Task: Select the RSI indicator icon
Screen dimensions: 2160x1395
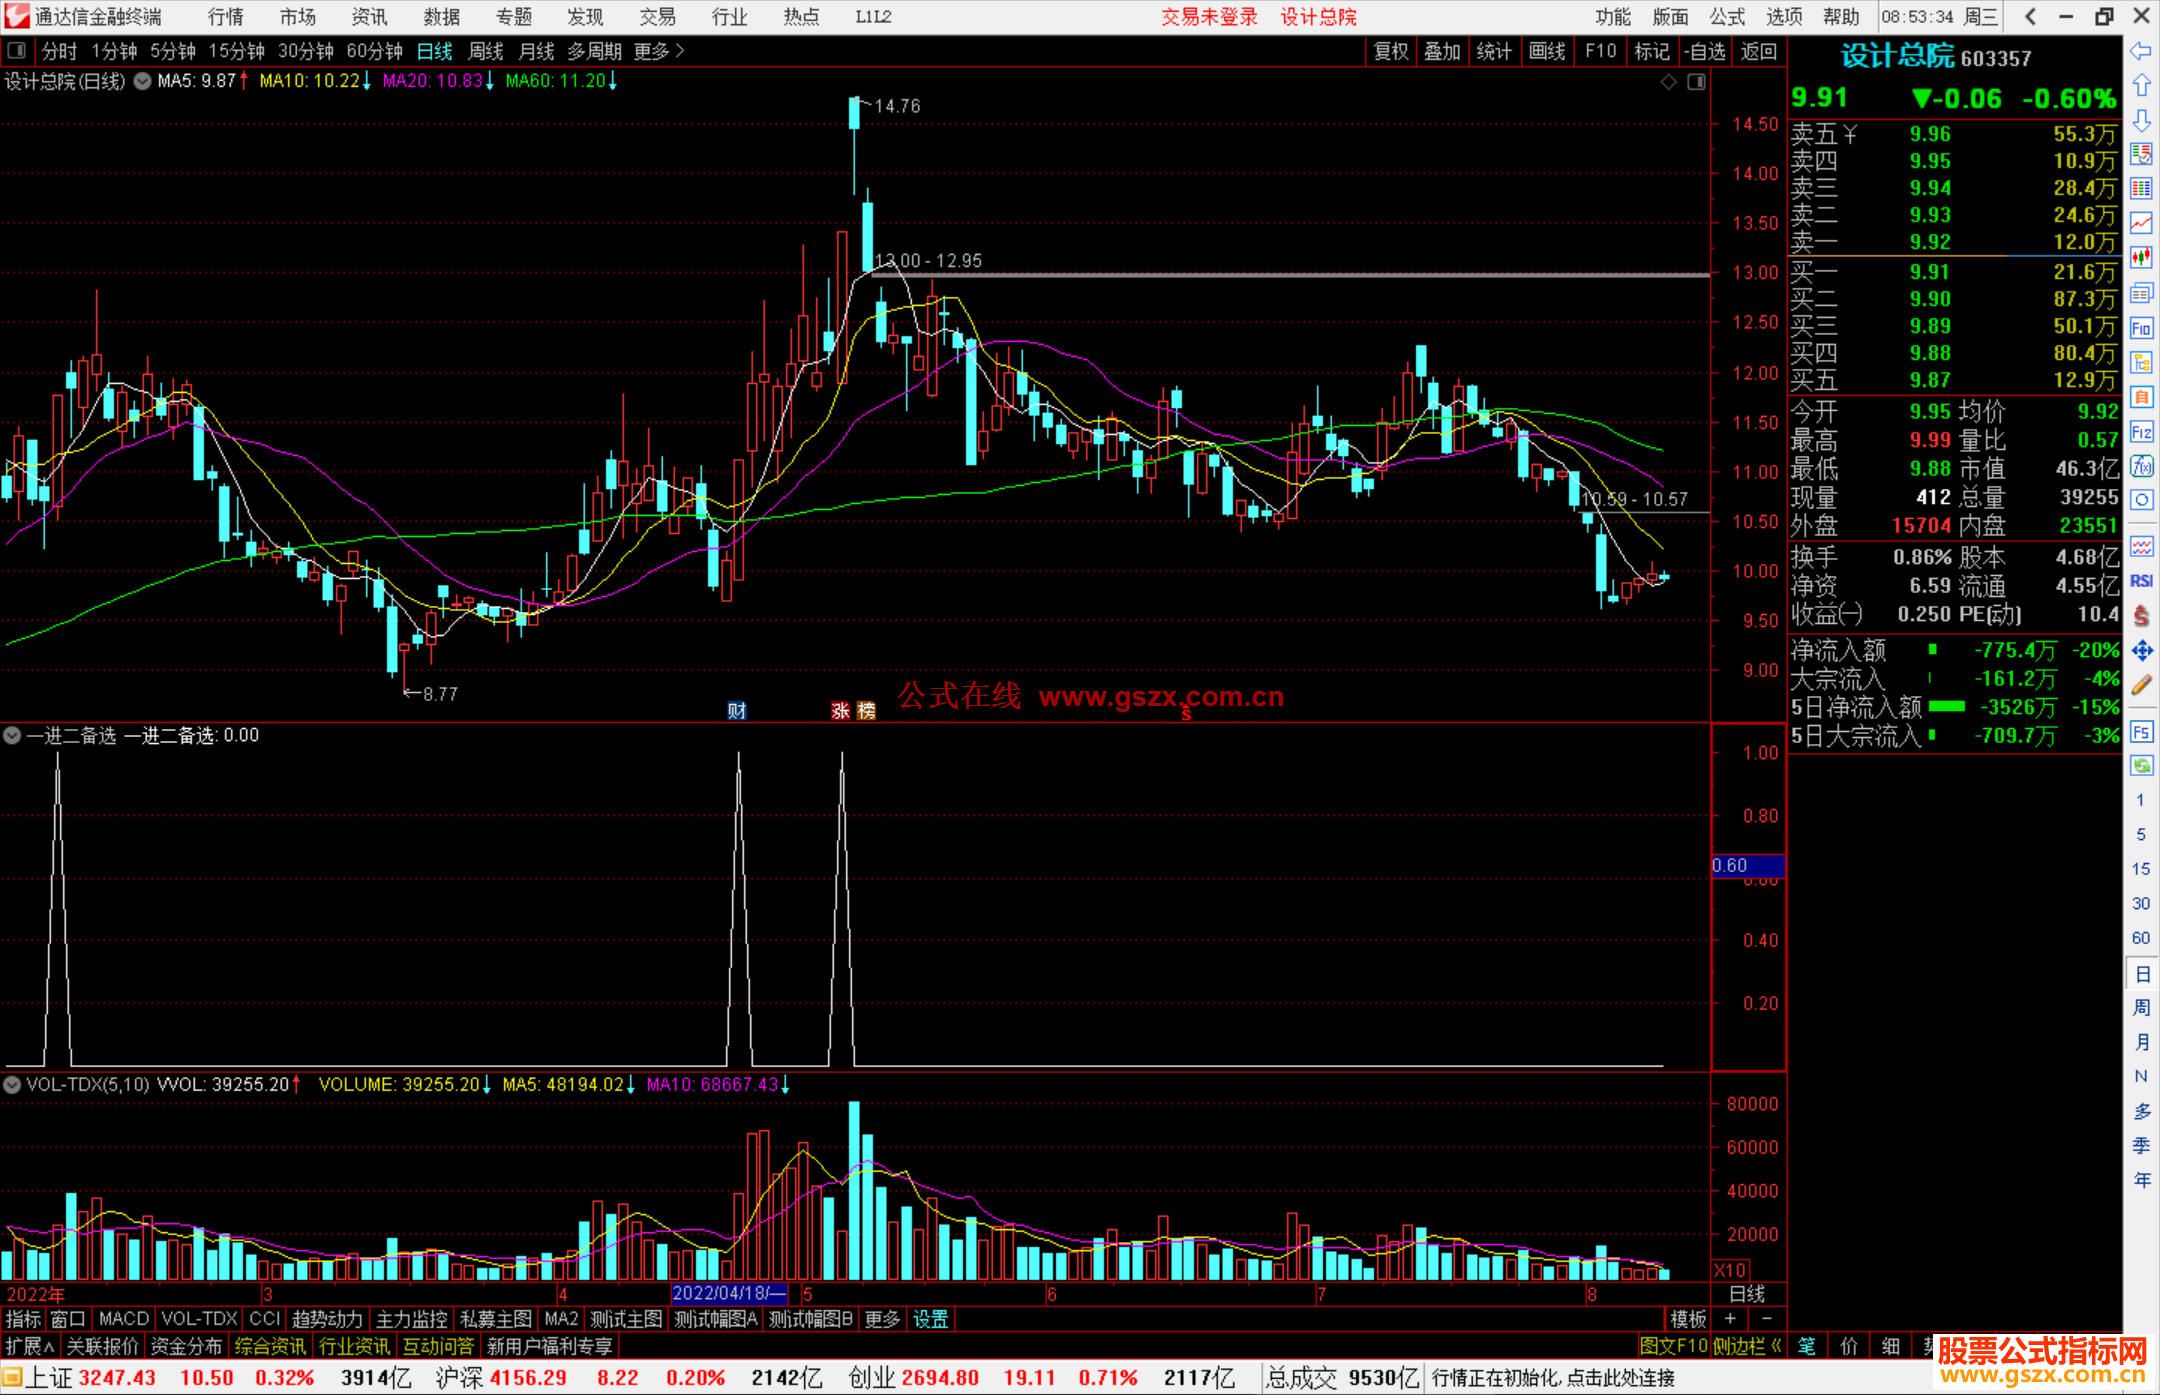Action: coord(2141,581)
